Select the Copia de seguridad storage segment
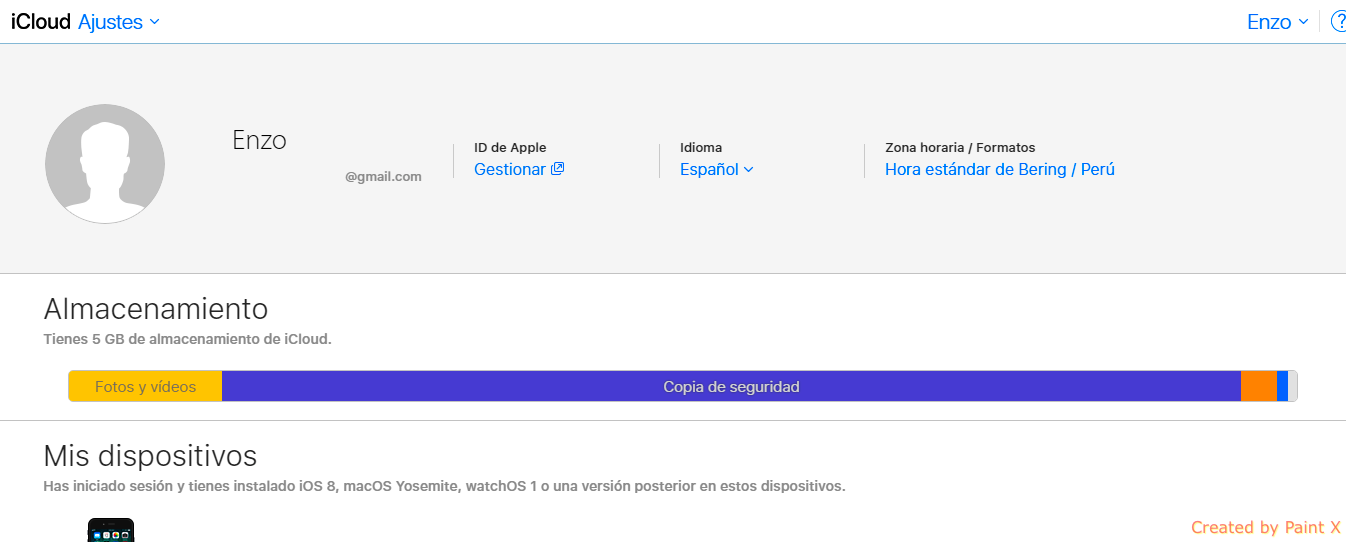 click(731, 386)
